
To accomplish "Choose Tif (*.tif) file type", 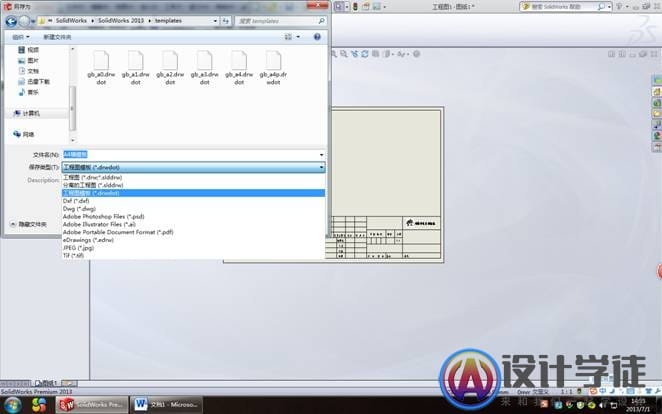I will pos(193,255).
